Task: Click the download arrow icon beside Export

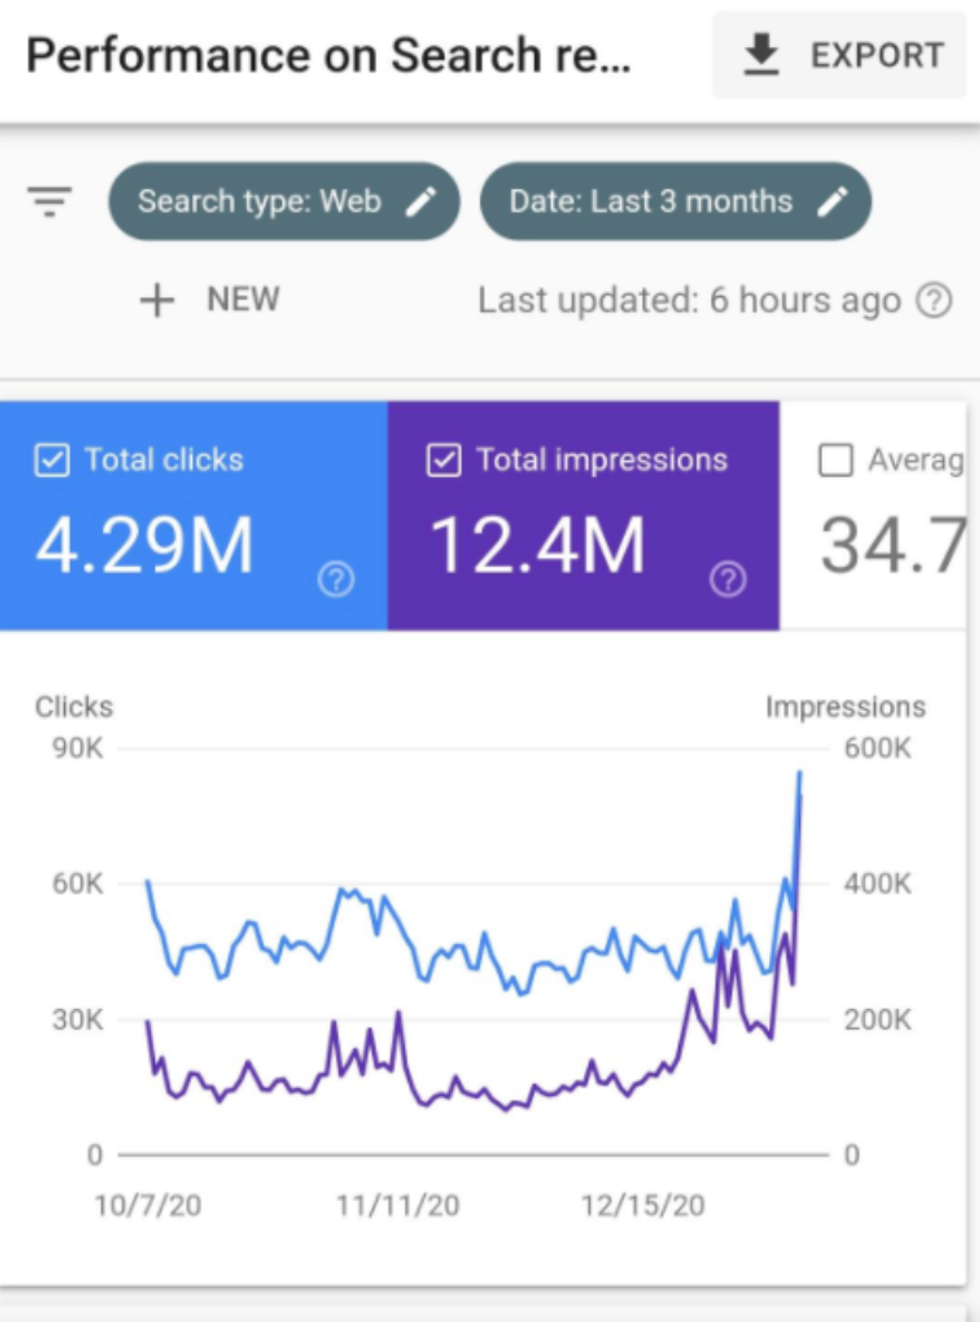Action: point(761,54)
